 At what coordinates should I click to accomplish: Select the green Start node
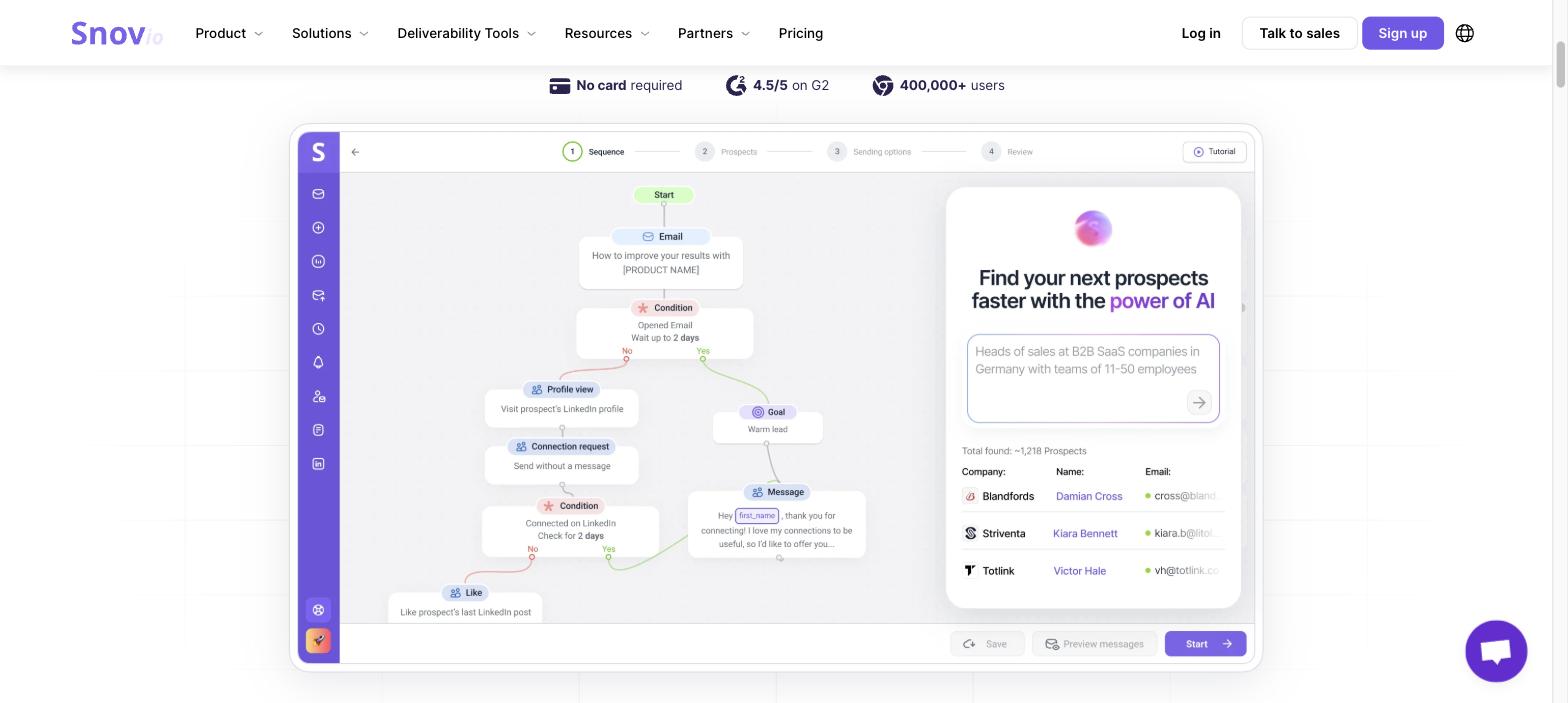[664, 195]
